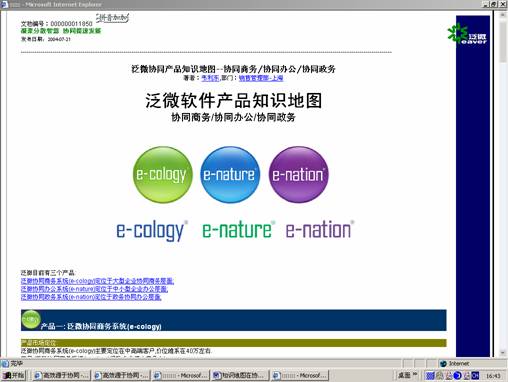The width and height of the screenshot is (508, 382).
Task: Open the e-nation product description link
Action: [91, 297]
